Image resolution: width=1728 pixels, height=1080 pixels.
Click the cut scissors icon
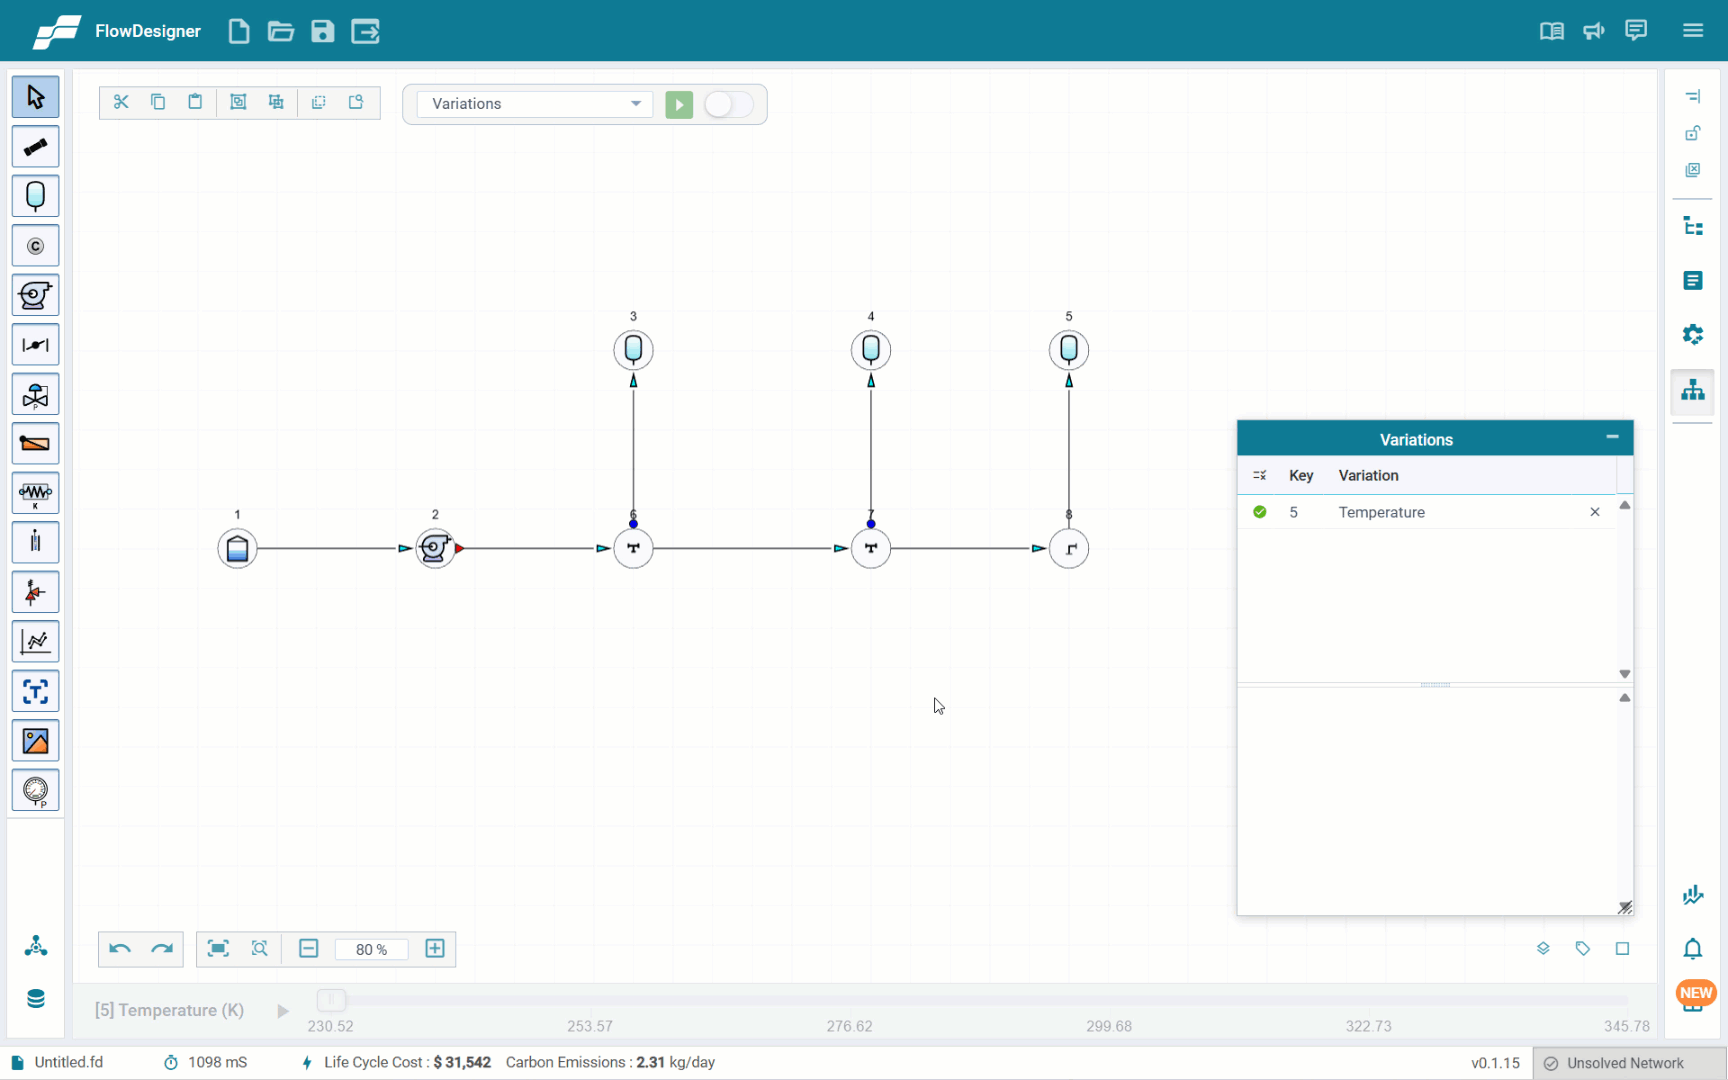point(121,102)
